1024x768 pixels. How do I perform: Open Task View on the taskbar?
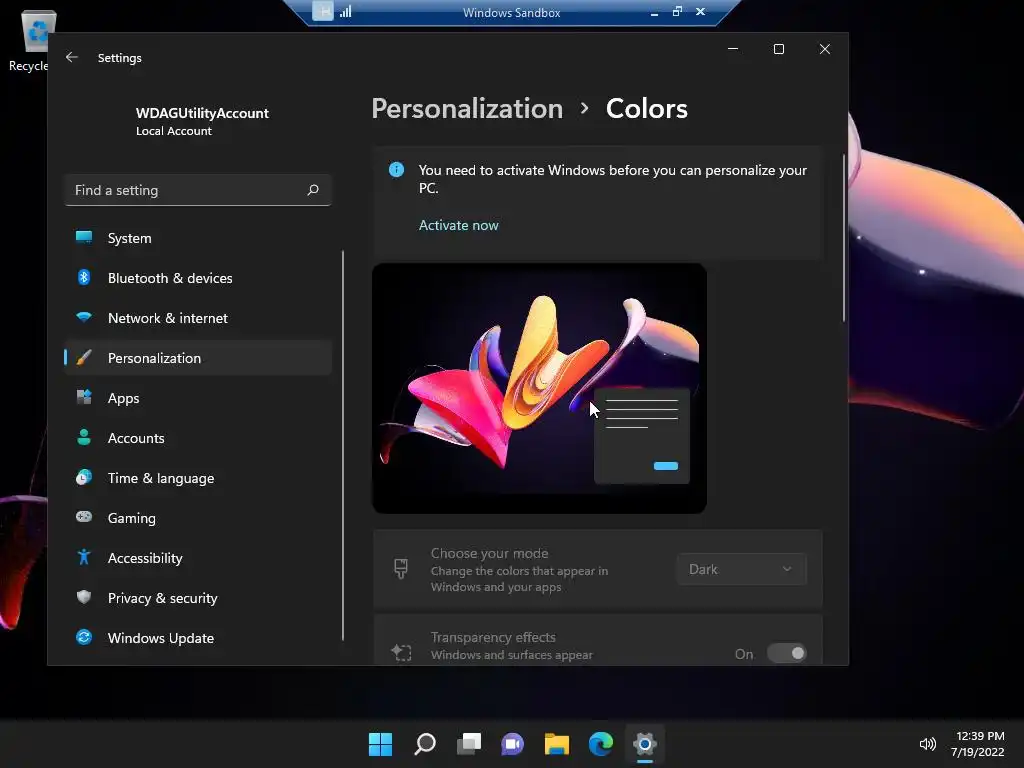click(x=468, y=744)
